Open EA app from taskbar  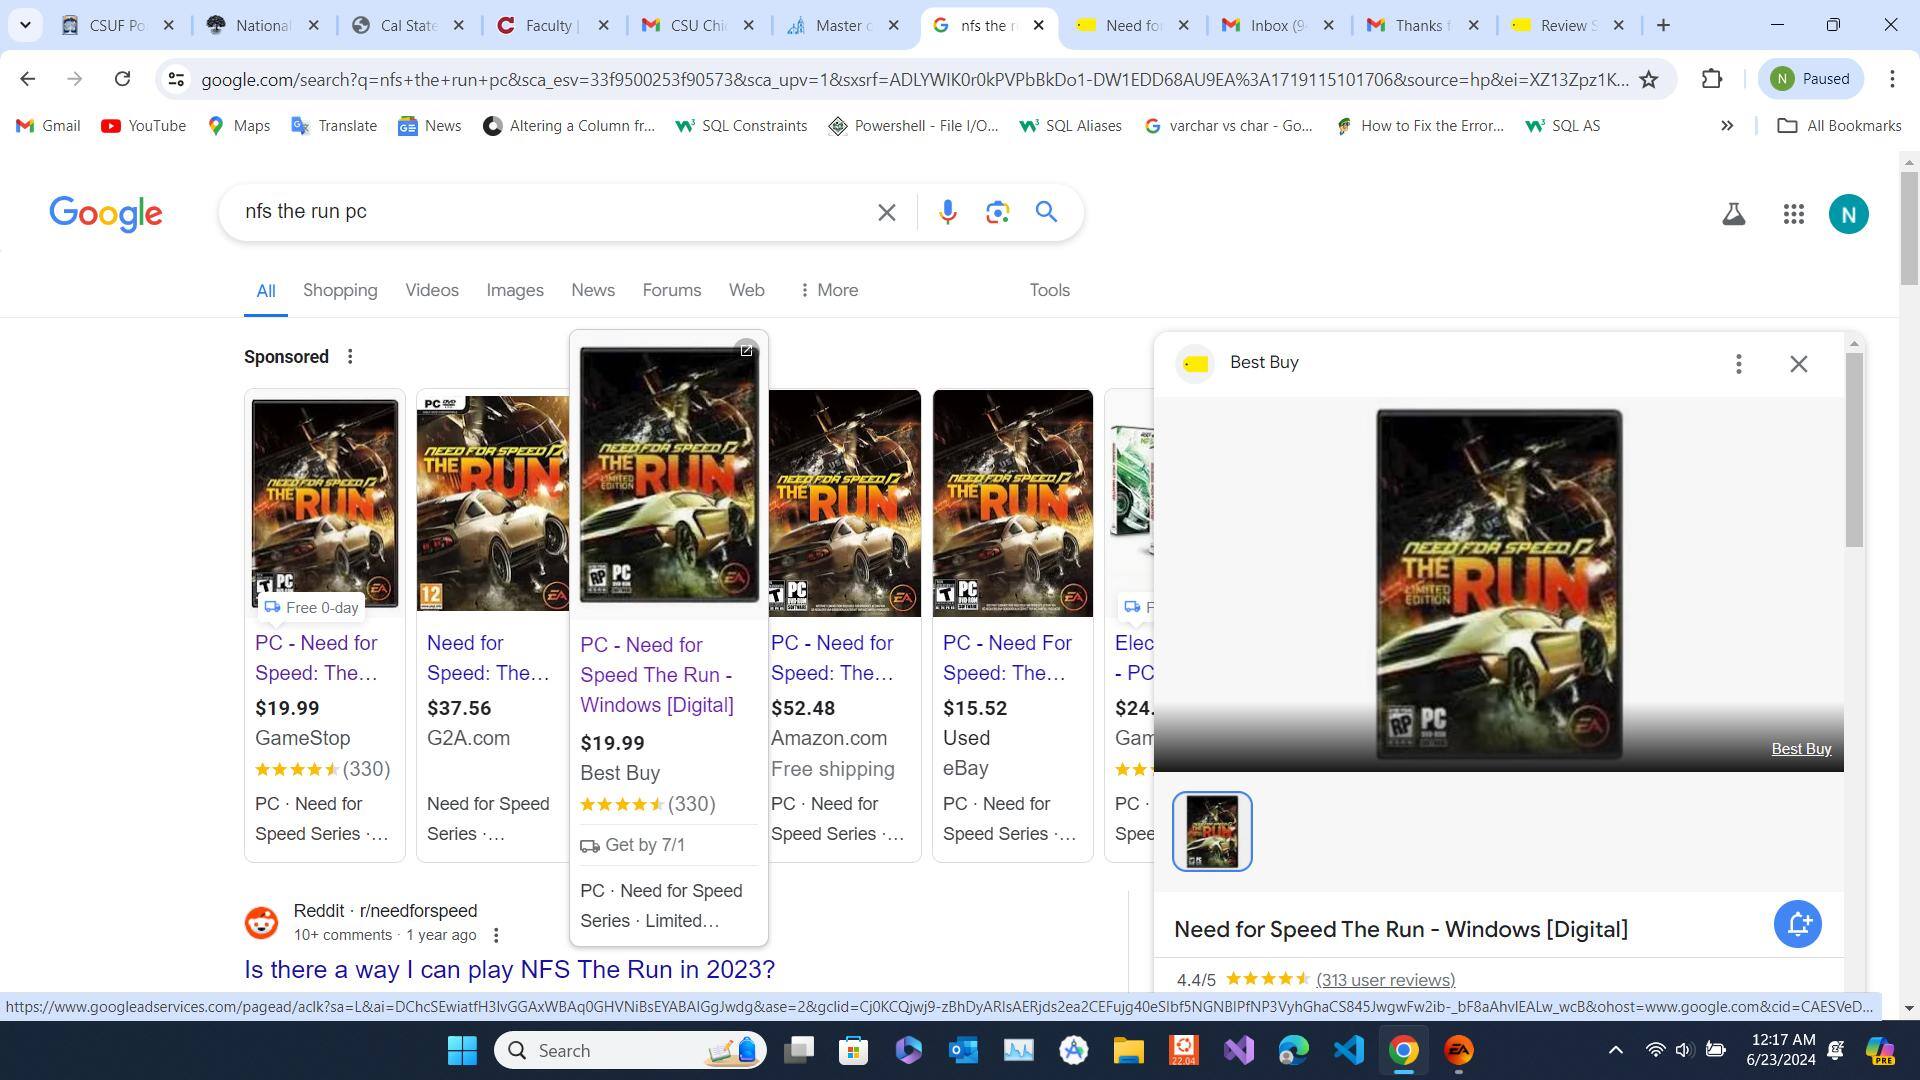pos(1458,1050)
